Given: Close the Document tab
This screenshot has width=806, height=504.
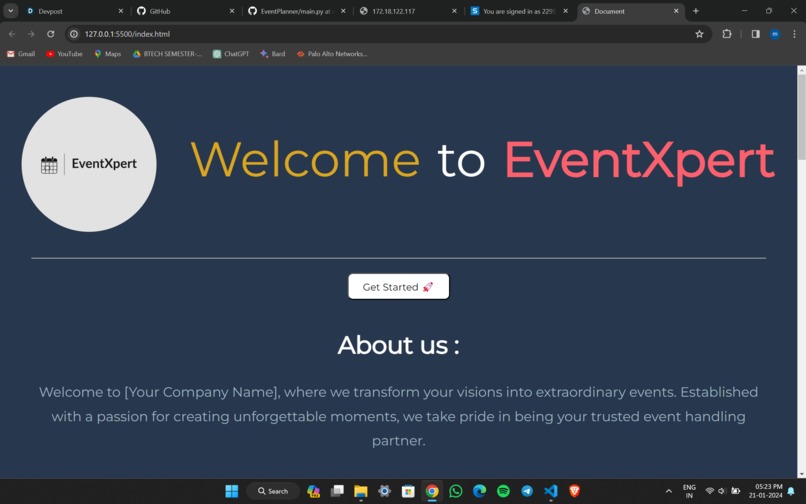Looking at the screenshot, I should 676,11.
